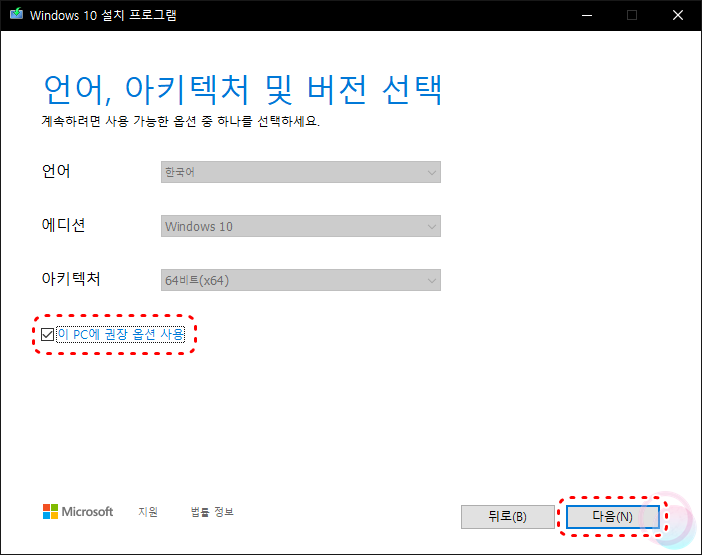
Task: Click the 다음(N) button
Action: [612, 517]
